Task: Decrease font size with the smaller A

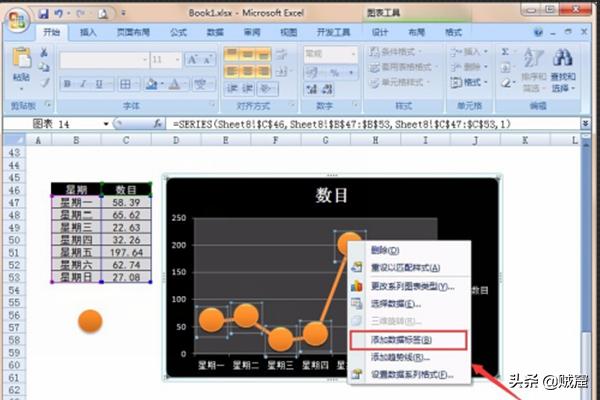Action: coord(208,59)
